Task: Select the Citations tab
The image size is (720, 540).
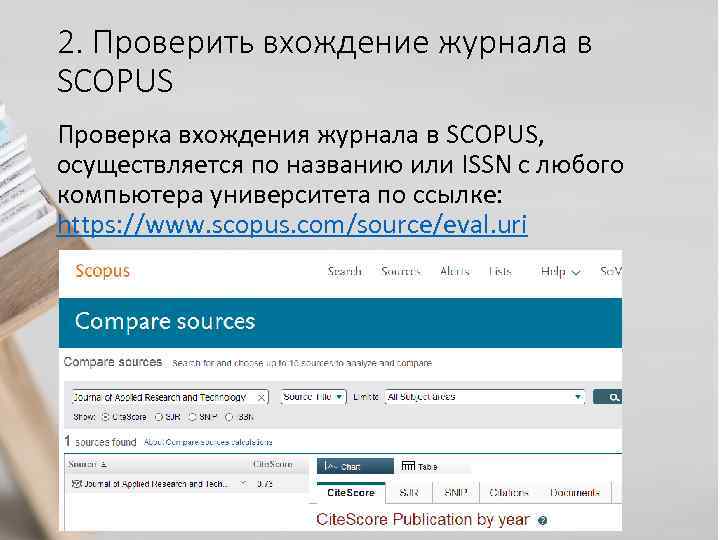Action: coord(509,493)
